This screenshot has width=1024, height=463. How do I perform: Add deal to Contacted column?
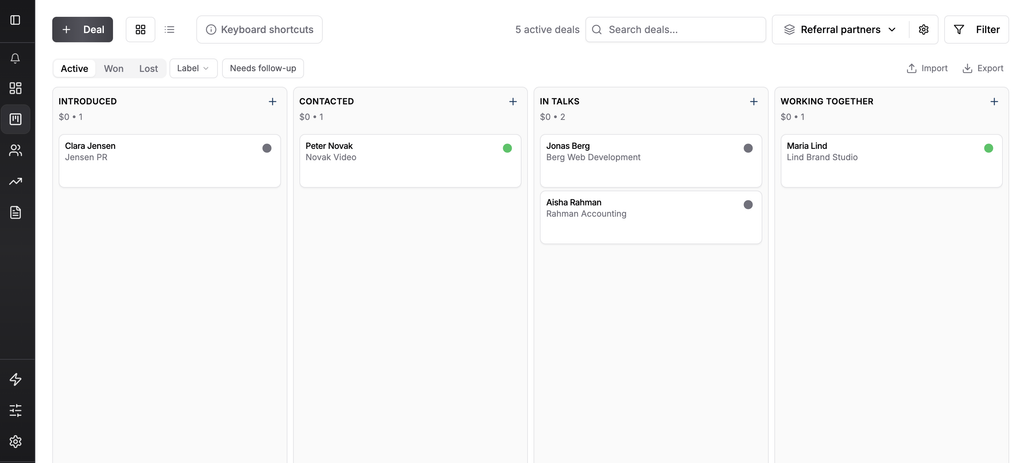point(513,101)
